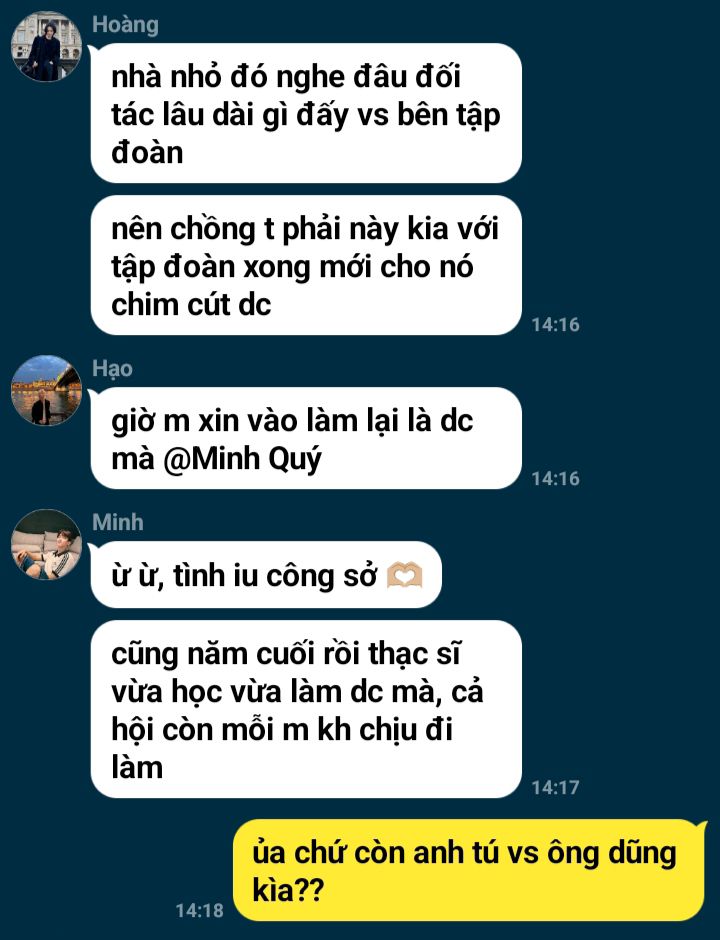Open Hạo's profile avatar
Image resolution: width=720 pixels, height=940 pixels.
pos(46,390)
